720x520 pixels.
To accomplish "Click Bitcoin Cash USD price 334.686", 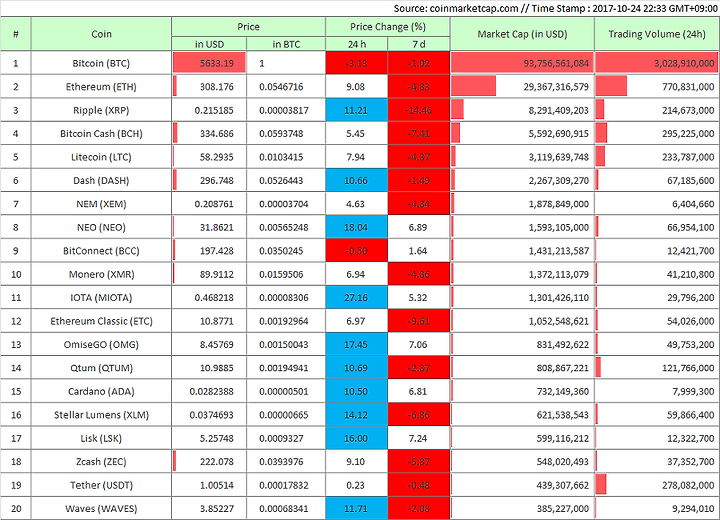I will (x=209, y=134).
